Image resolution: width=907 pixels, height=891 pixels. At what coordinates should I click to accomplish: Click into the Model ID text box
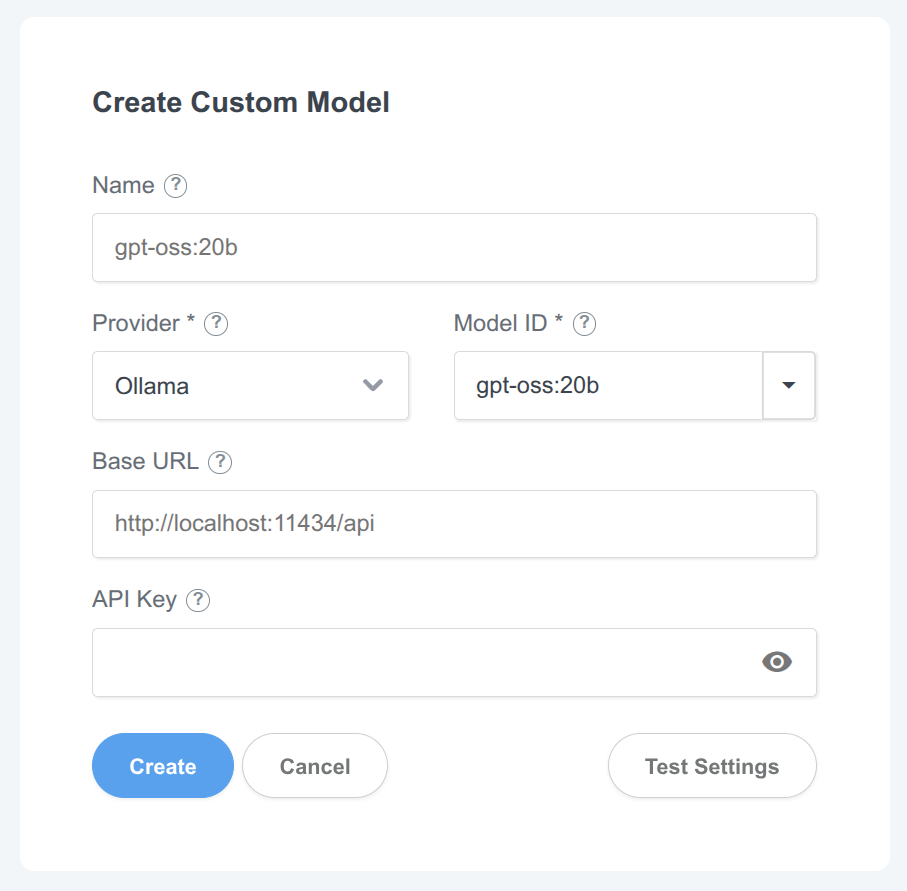pyautogui.click(x=608, y=385)
